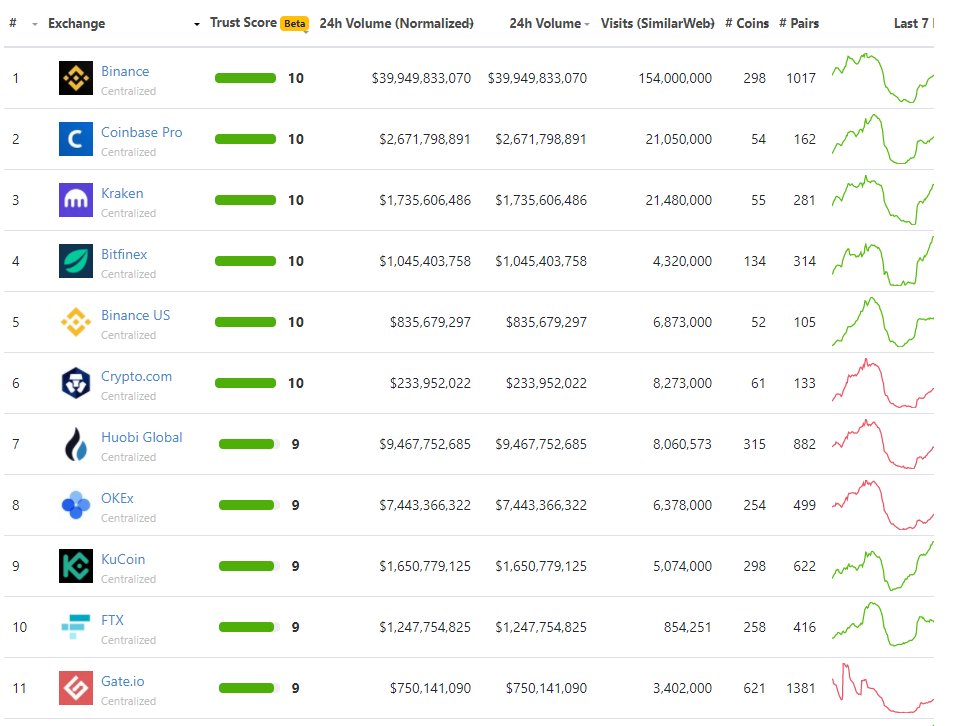Sort by Trust Score column header
Image resolution: width=960 pixels, height=726 pixels.
click(243, 23)
